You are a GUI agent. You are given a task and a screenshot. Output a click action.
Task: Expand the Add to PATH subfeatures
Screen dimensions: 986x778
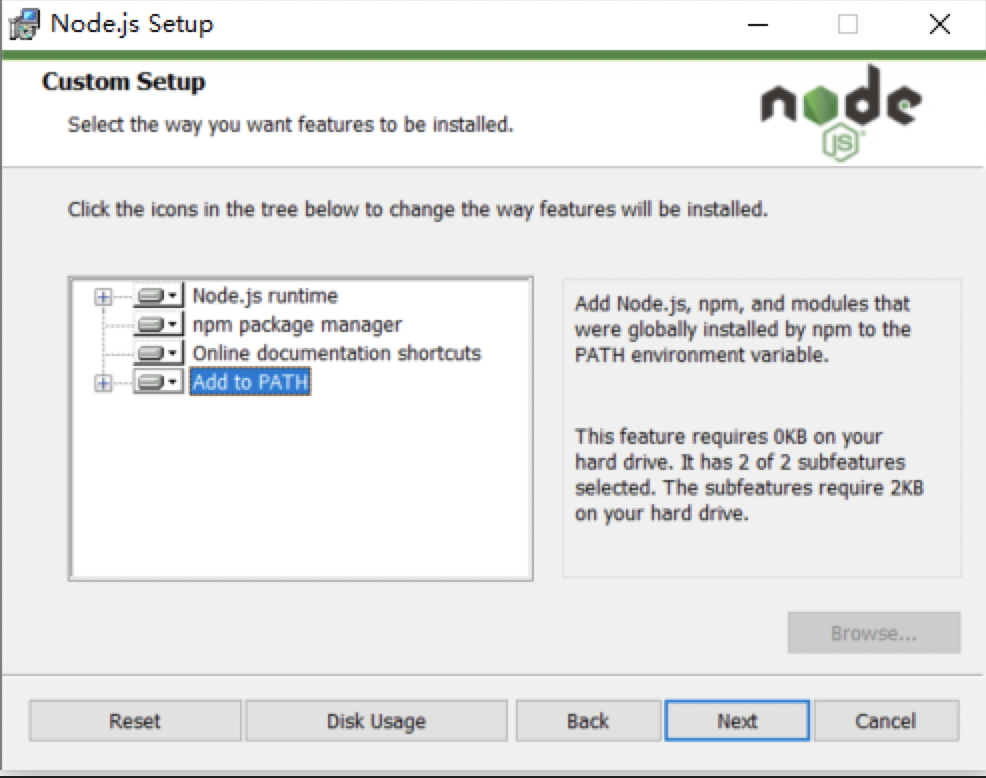(x=103, y=382)
